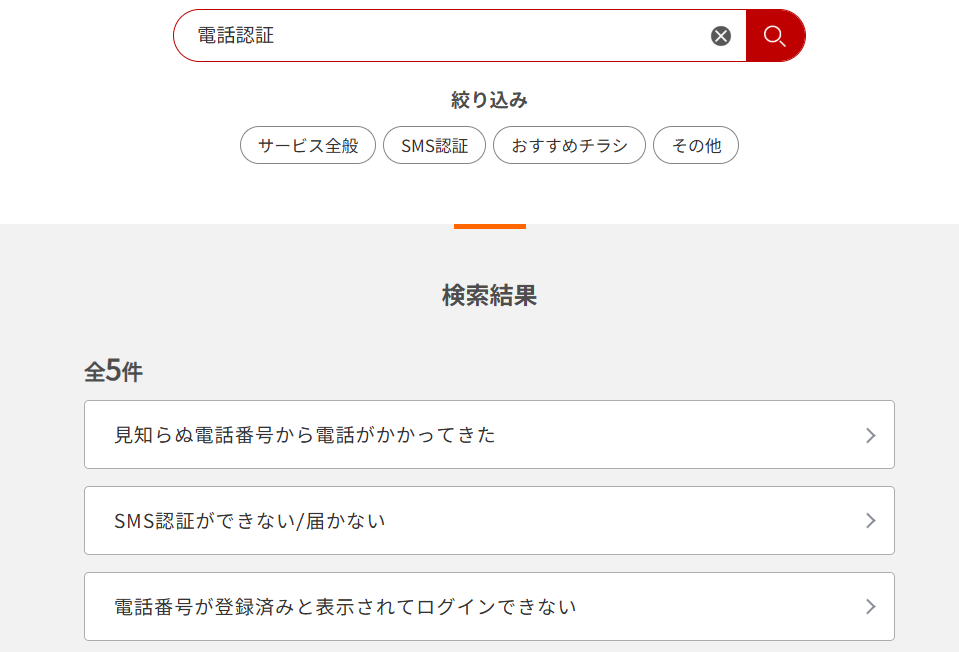Click the 絞り込み heading
Image resolution: width=959 pixels, height=652 pixels.
(x=489, y=100)
